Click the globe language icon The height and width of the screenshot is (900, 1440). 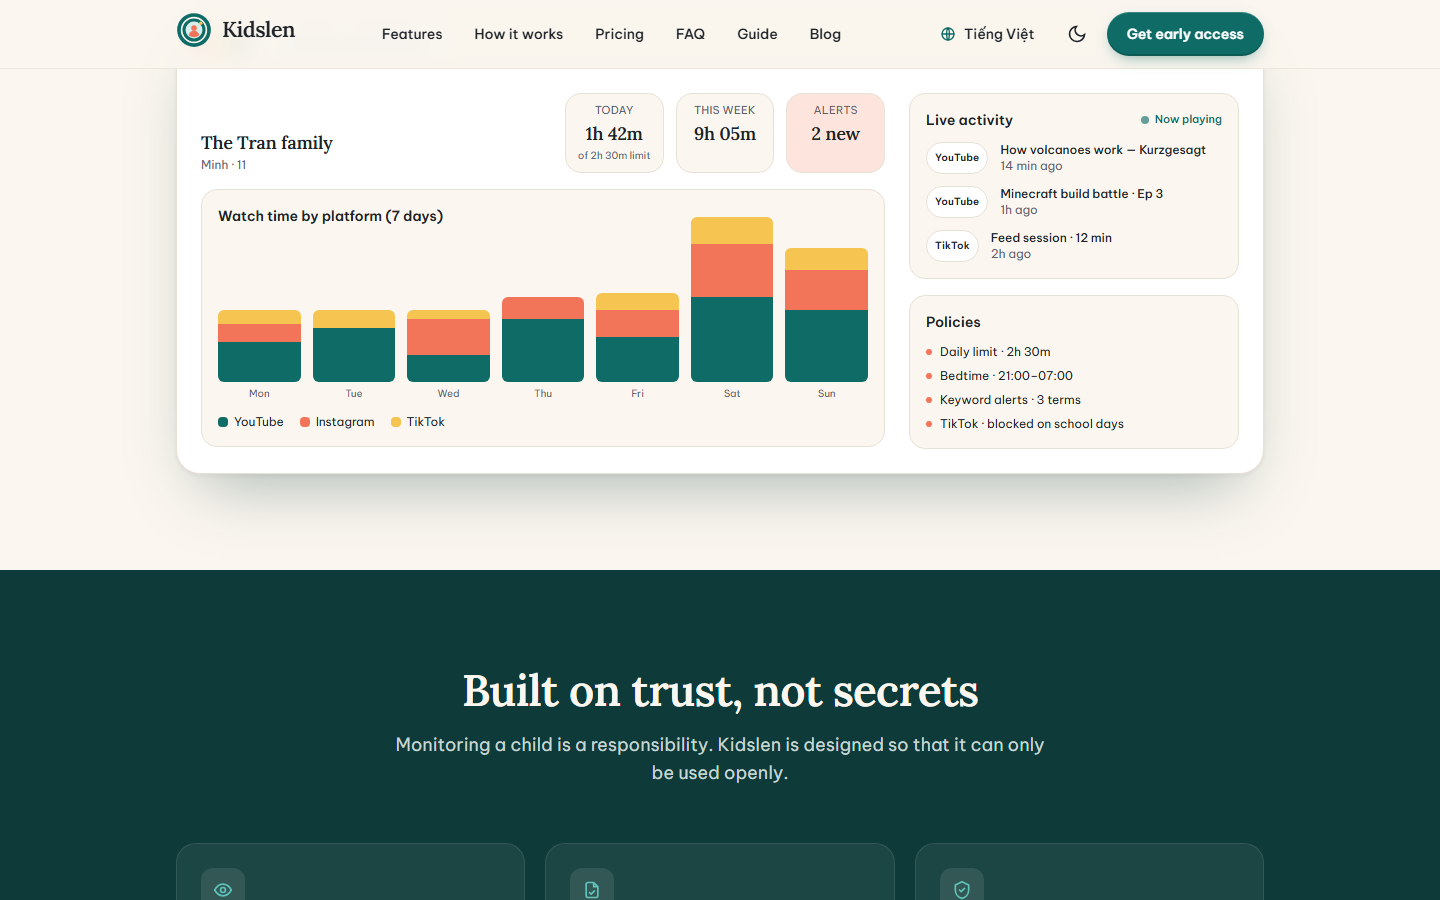[948, 34]
